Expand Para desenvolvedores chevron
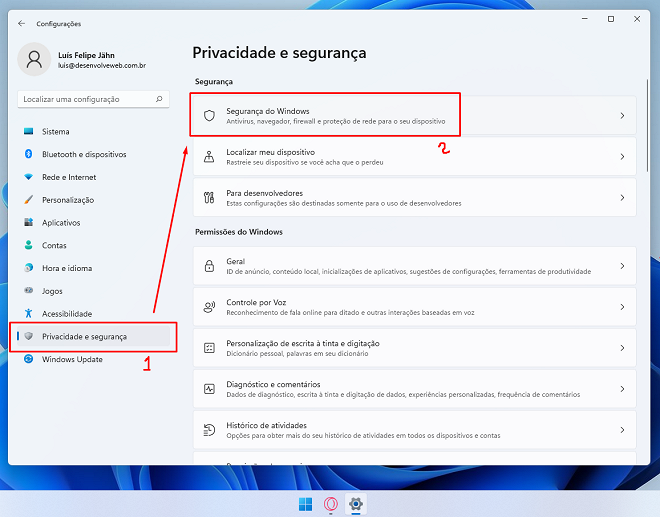The width and height of the screenshot is (660, 517). pos(622,197)
